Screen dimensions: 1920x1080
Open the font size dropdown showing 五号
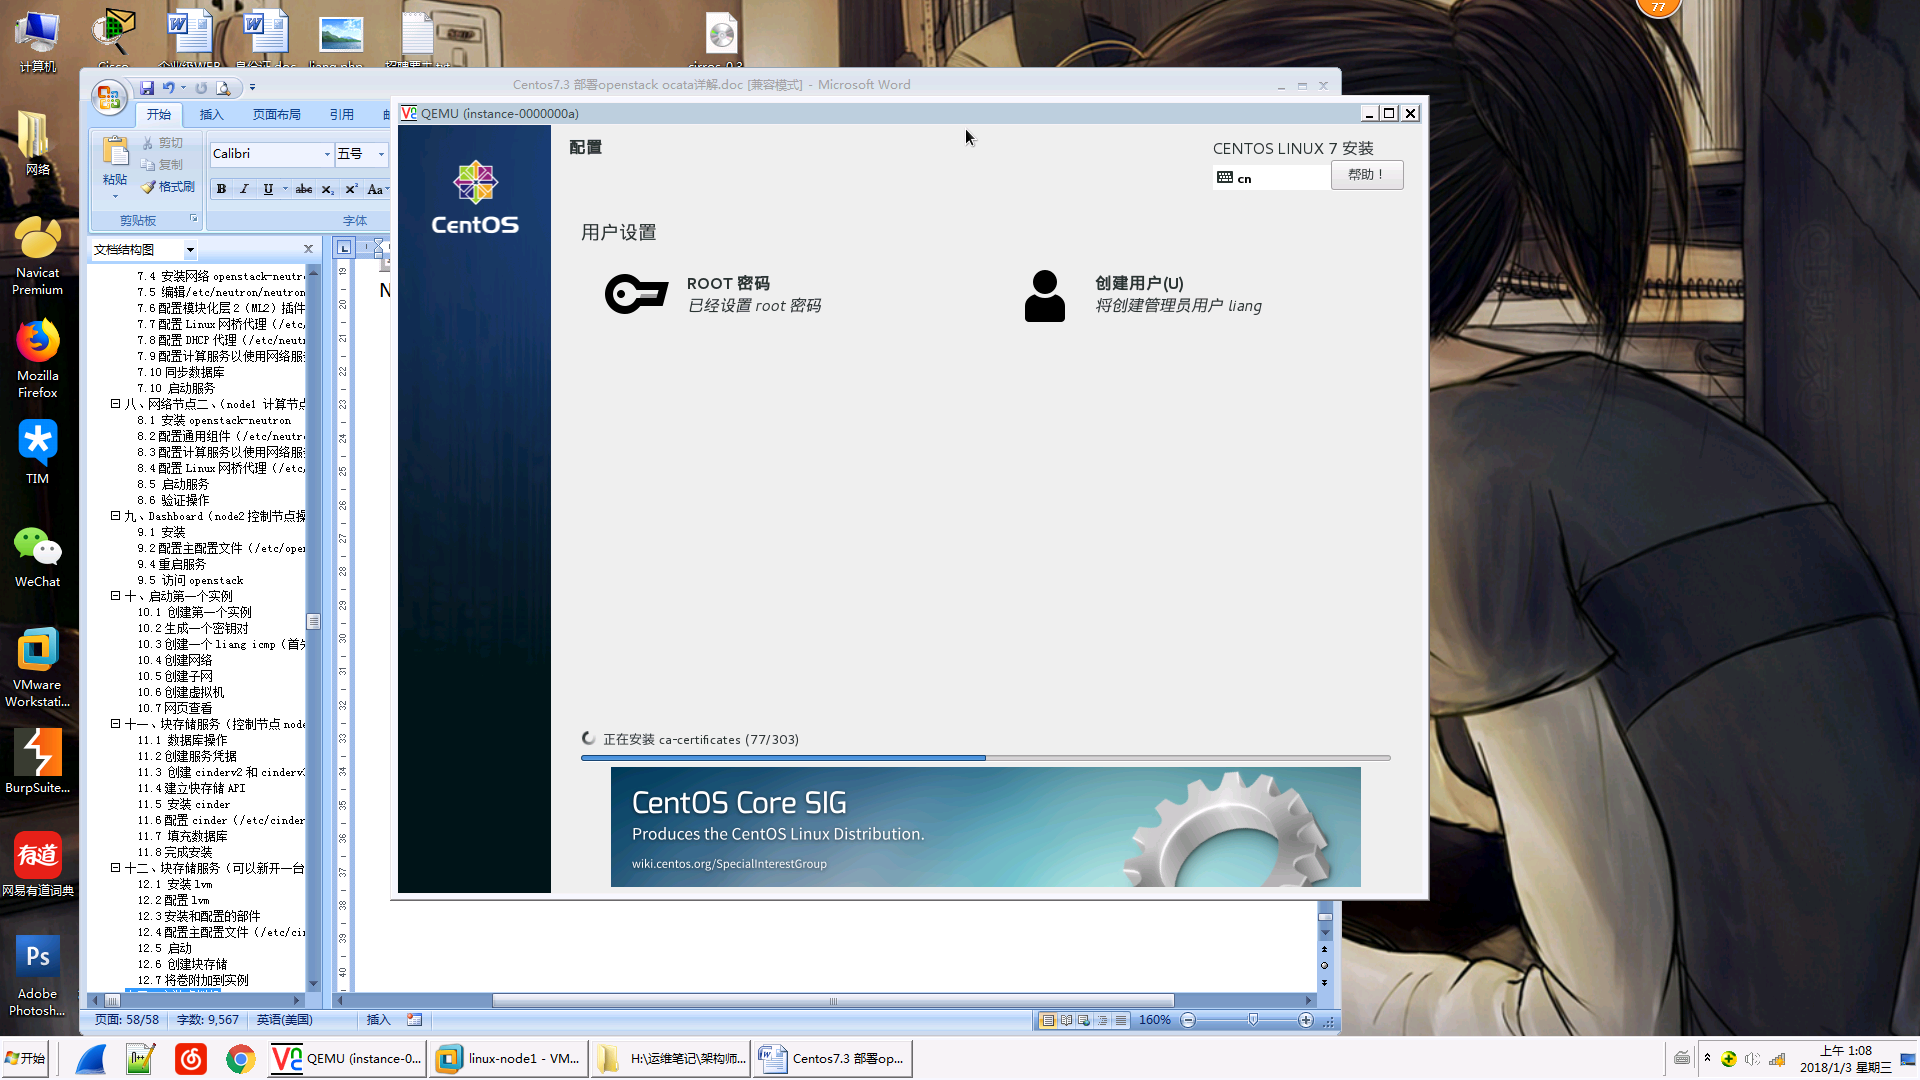(x=381, y=154)
